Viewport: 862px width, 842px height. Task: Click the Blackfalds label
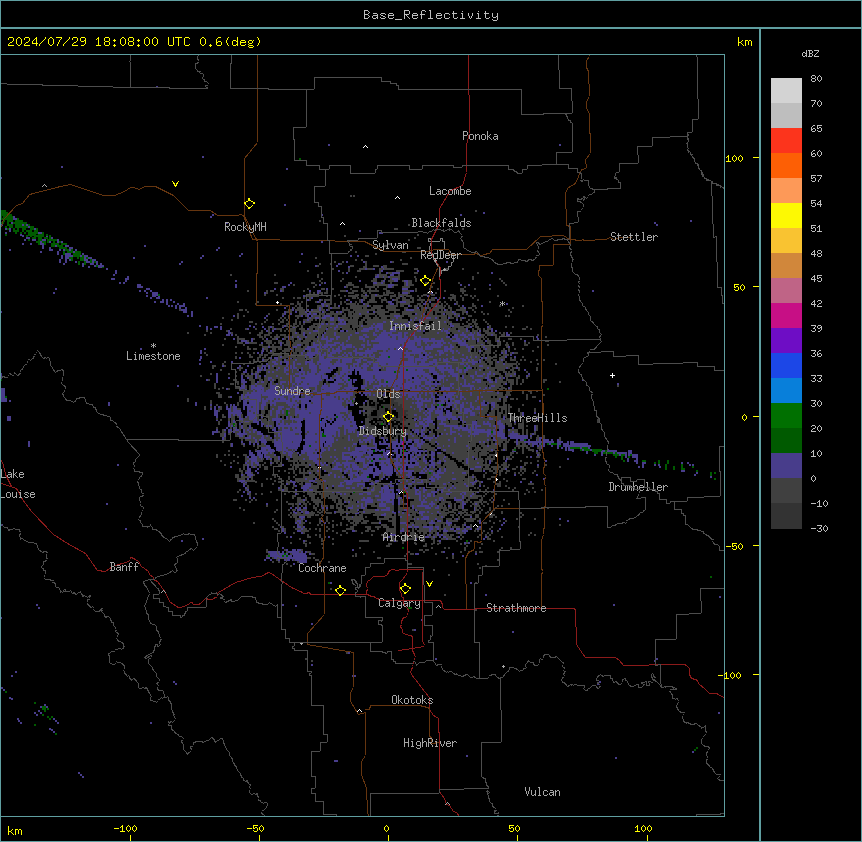pos(441,223)
